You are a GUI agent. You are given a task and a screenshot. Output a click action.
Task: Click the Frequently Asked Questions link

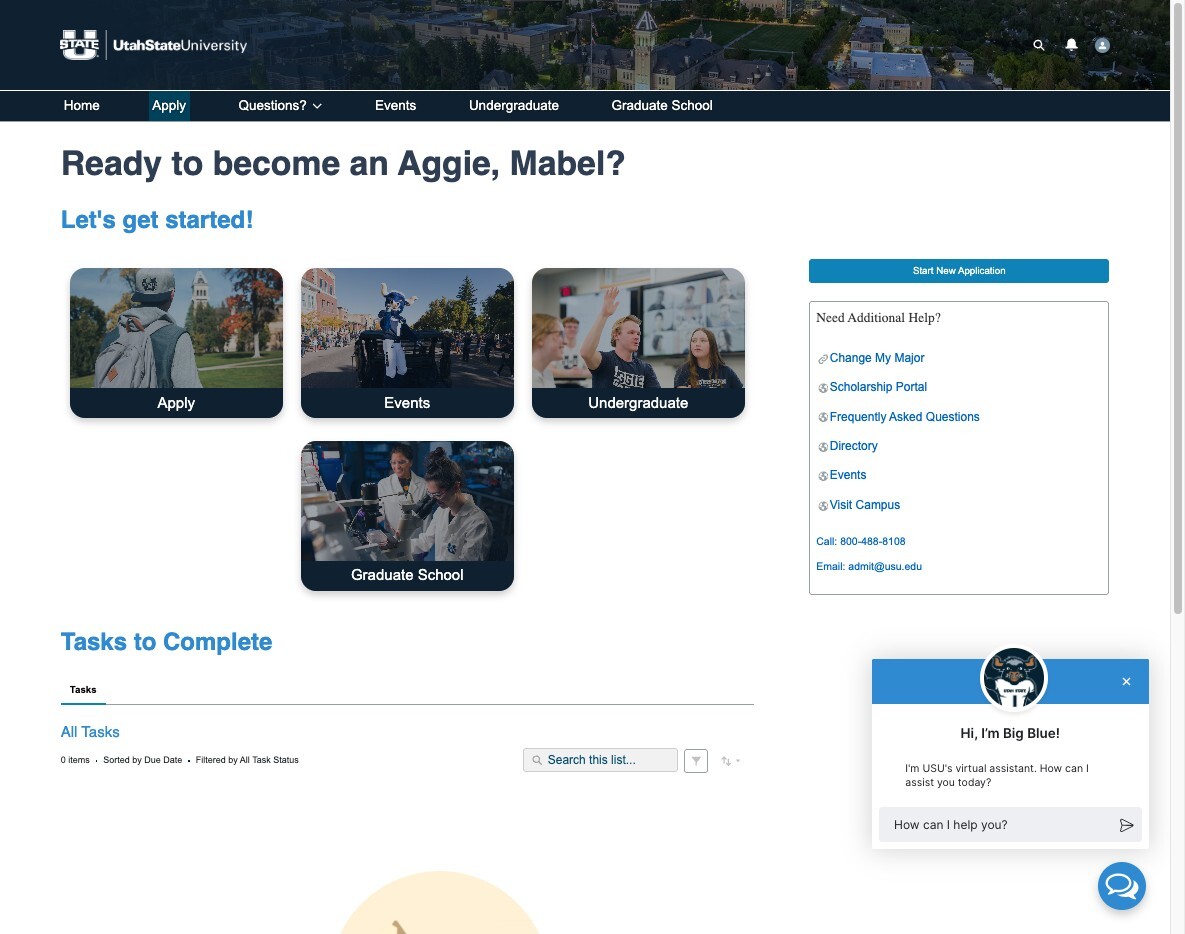(903, 417)
